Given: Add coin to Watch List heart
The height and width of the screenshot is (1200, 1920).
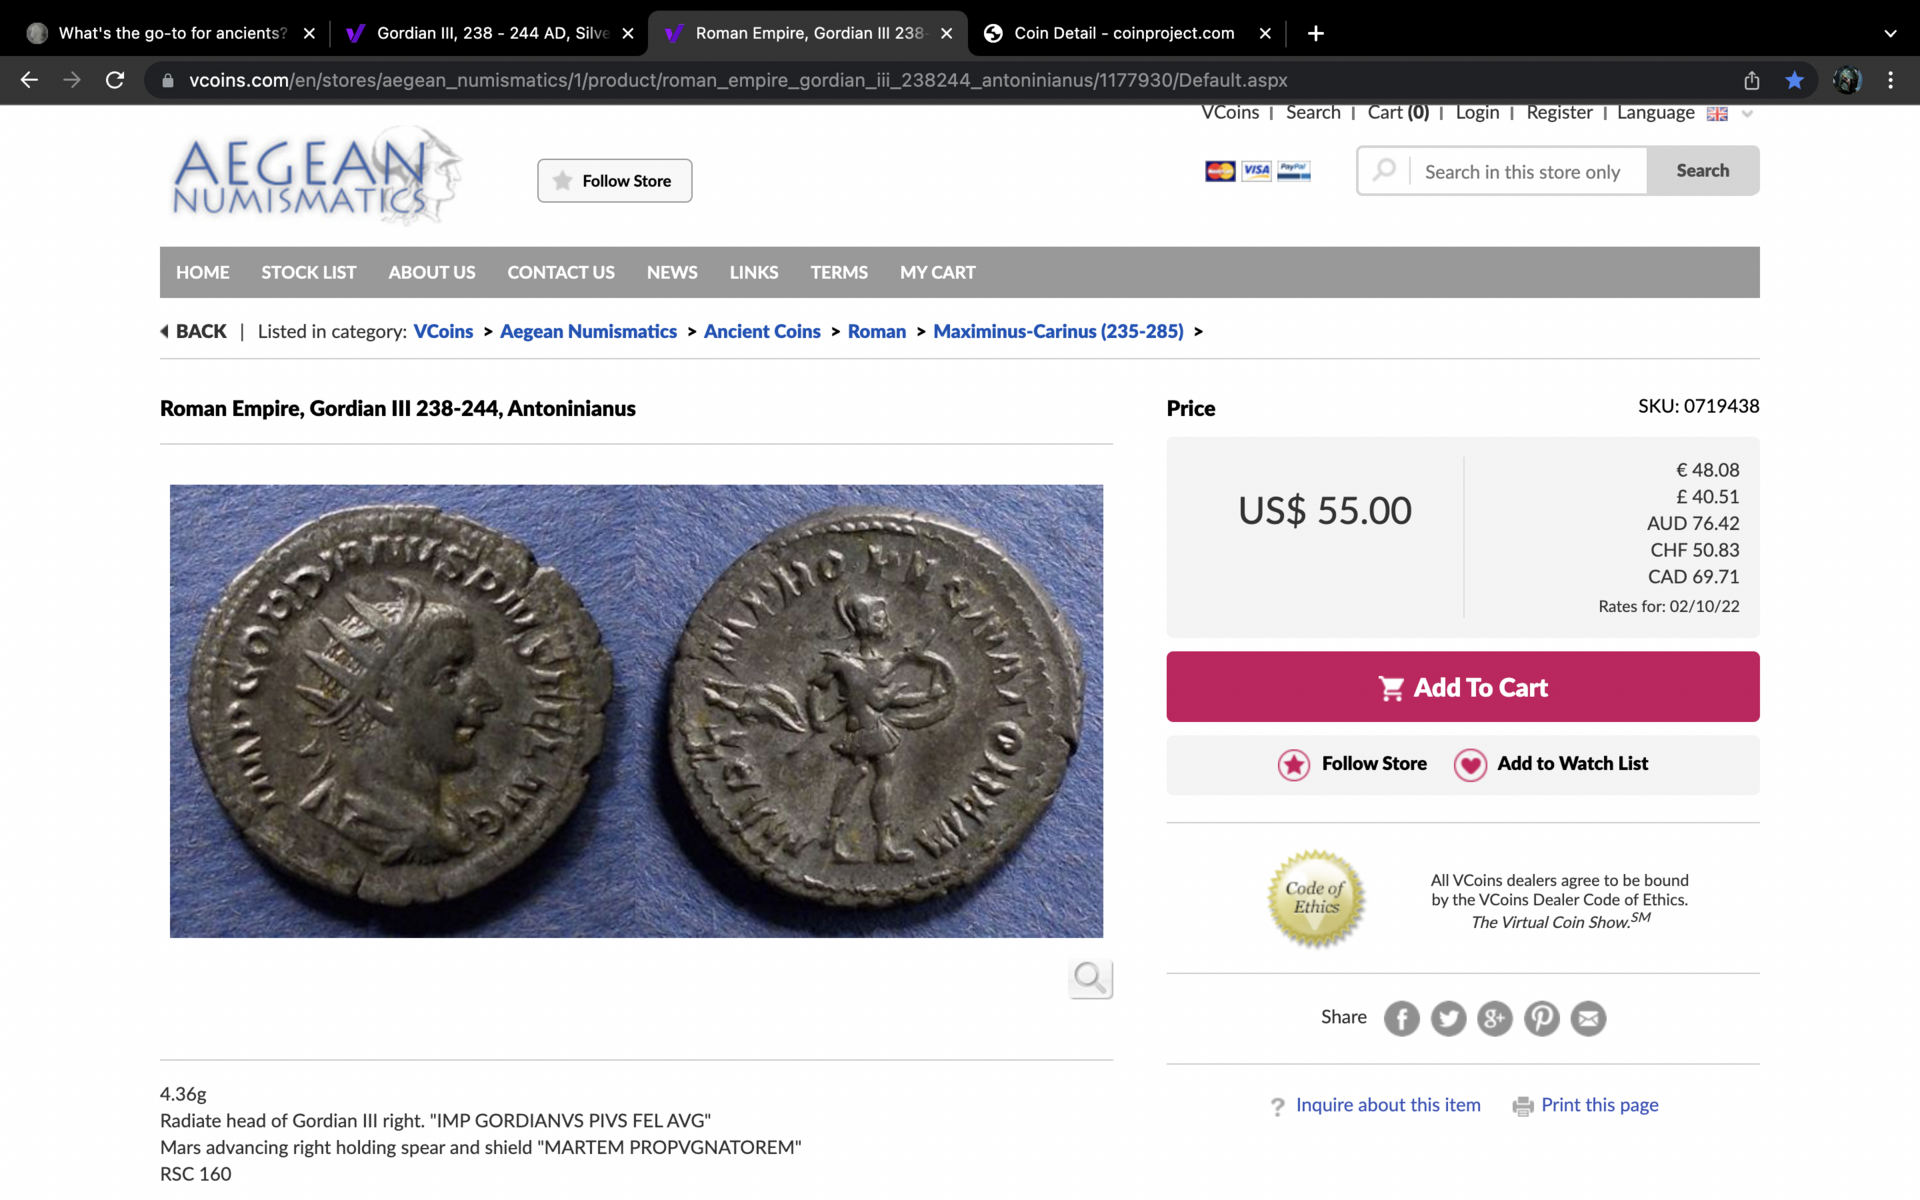Looking at the screenshot, I should click(1470, 764).
